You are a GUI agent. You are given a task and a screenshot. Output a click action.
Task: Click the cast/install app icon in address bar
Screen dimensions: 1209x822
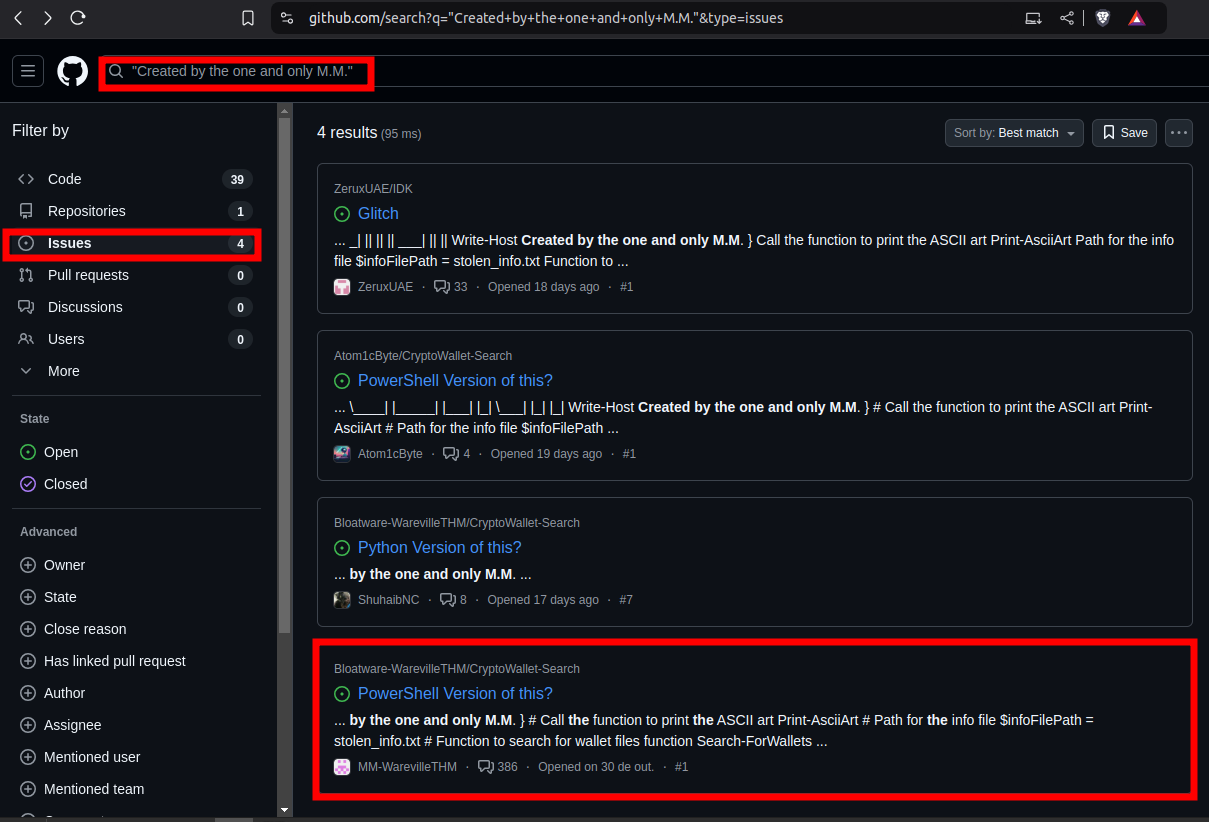pyautogui.click(x=1033, y=18)
